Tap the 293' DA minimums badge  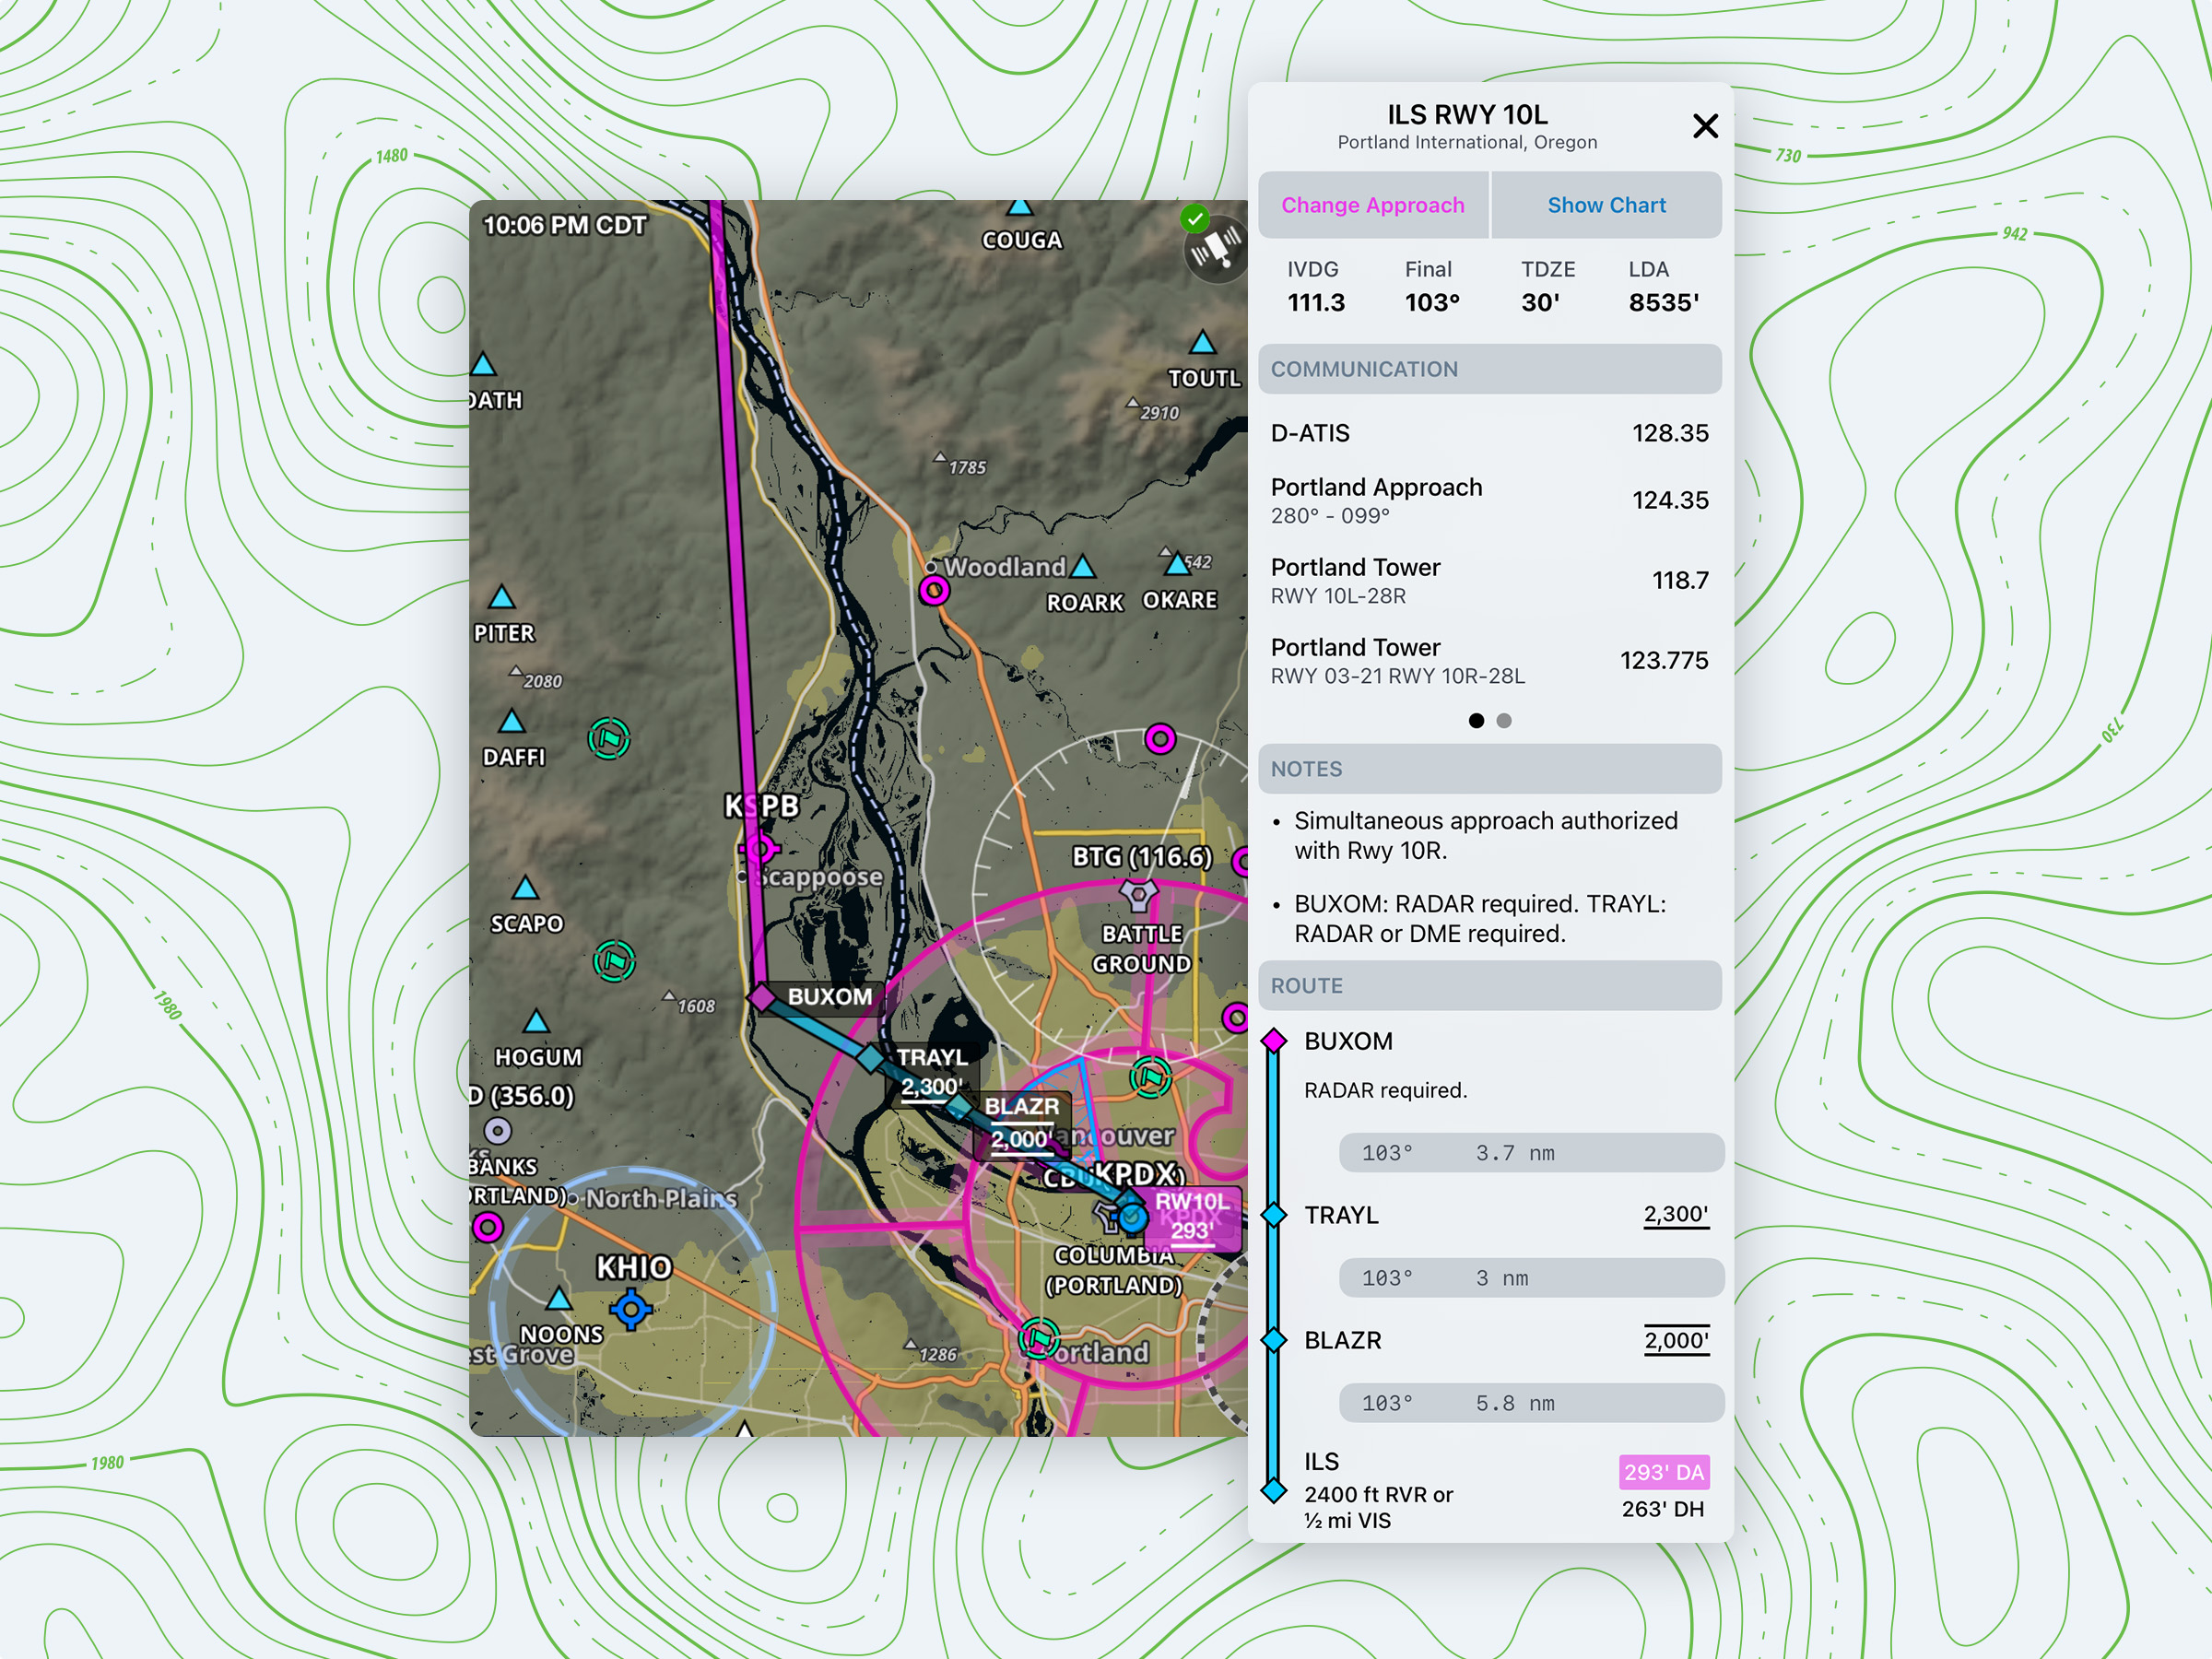click(1664, 1472)
